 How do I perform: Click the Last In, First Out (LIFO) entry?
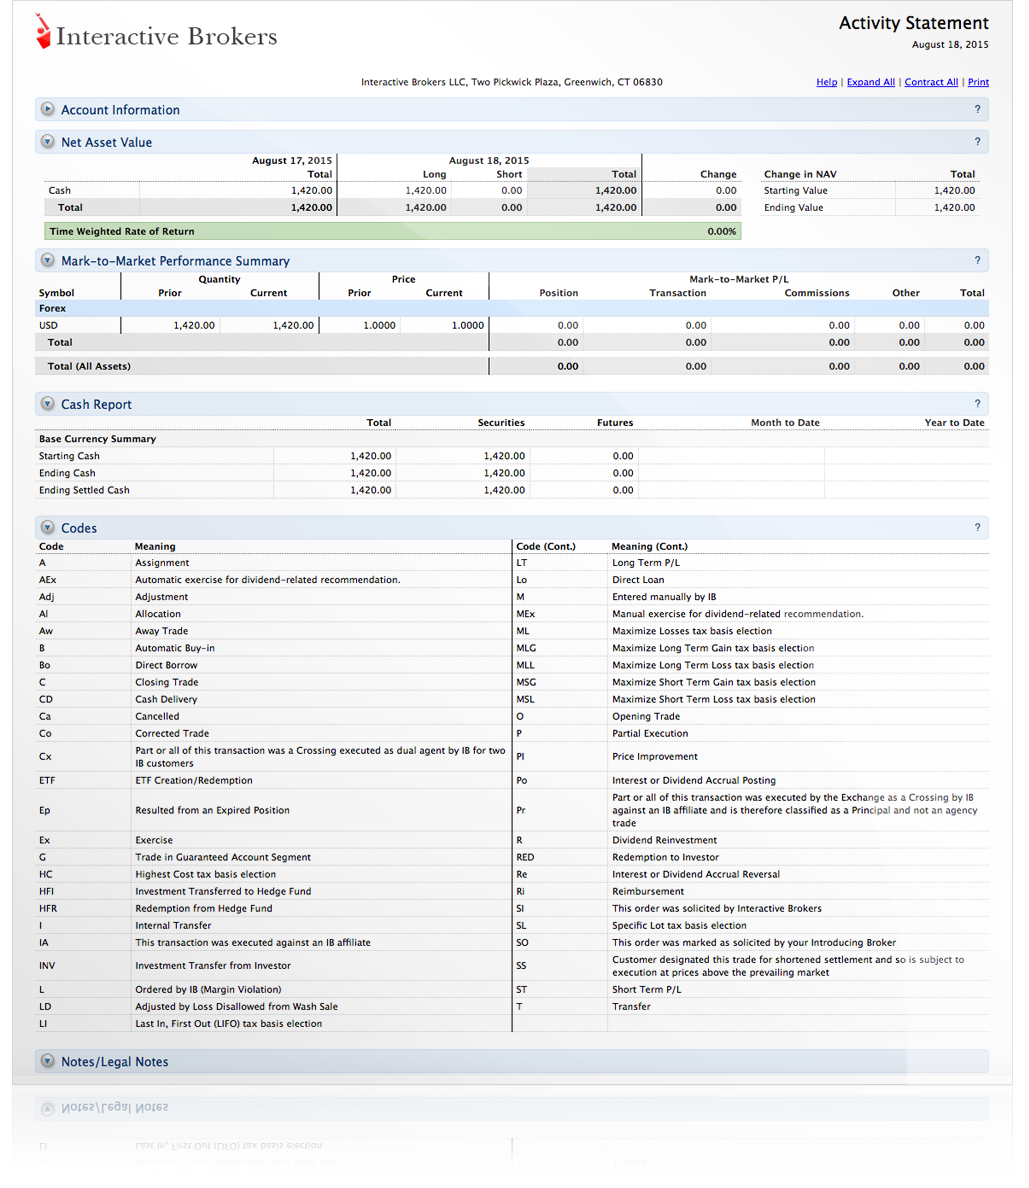click(x=229, y=1024)
